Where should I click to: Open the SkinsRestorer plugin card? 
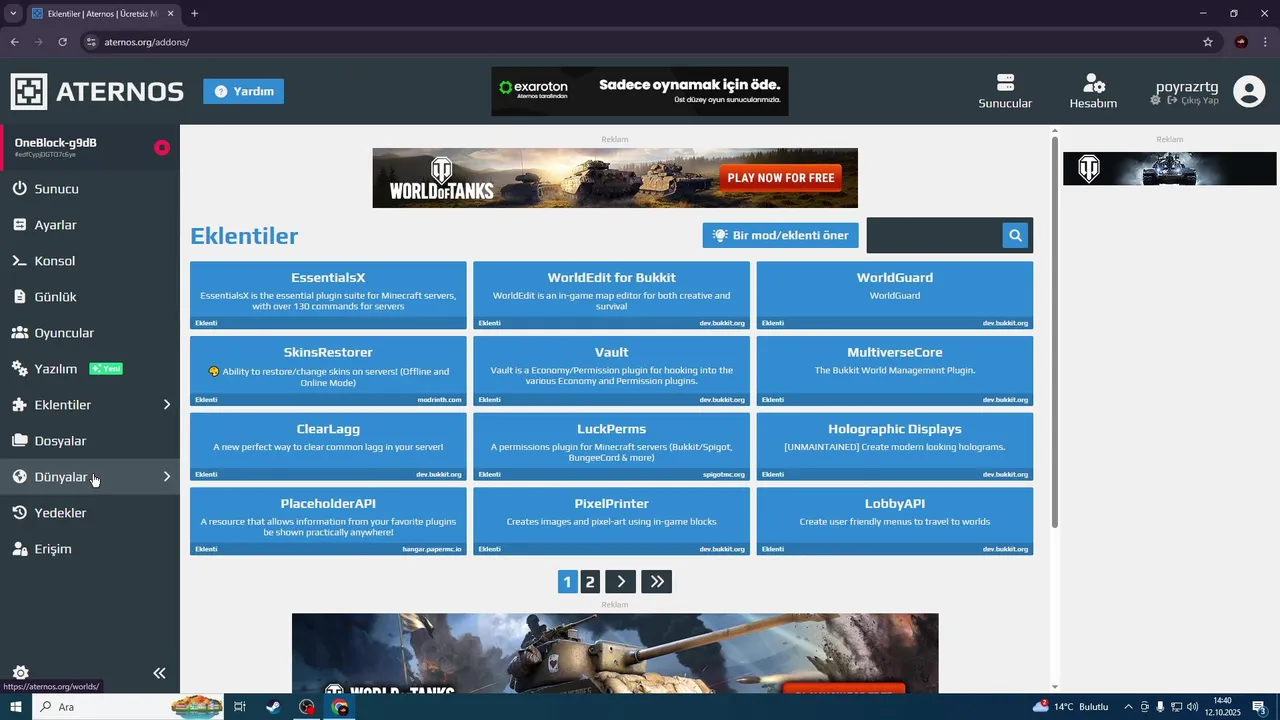tap(328, 371)
